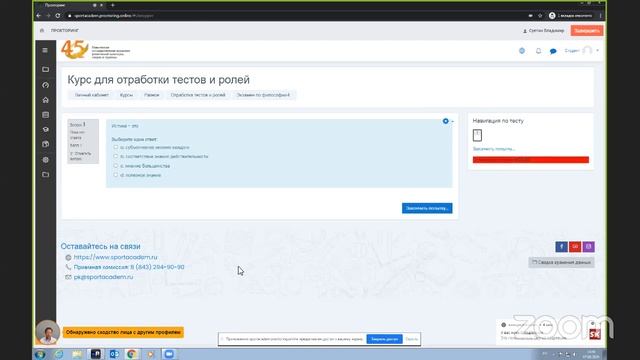
Task: Click the globe language icon in header
Action: point(522,51)
